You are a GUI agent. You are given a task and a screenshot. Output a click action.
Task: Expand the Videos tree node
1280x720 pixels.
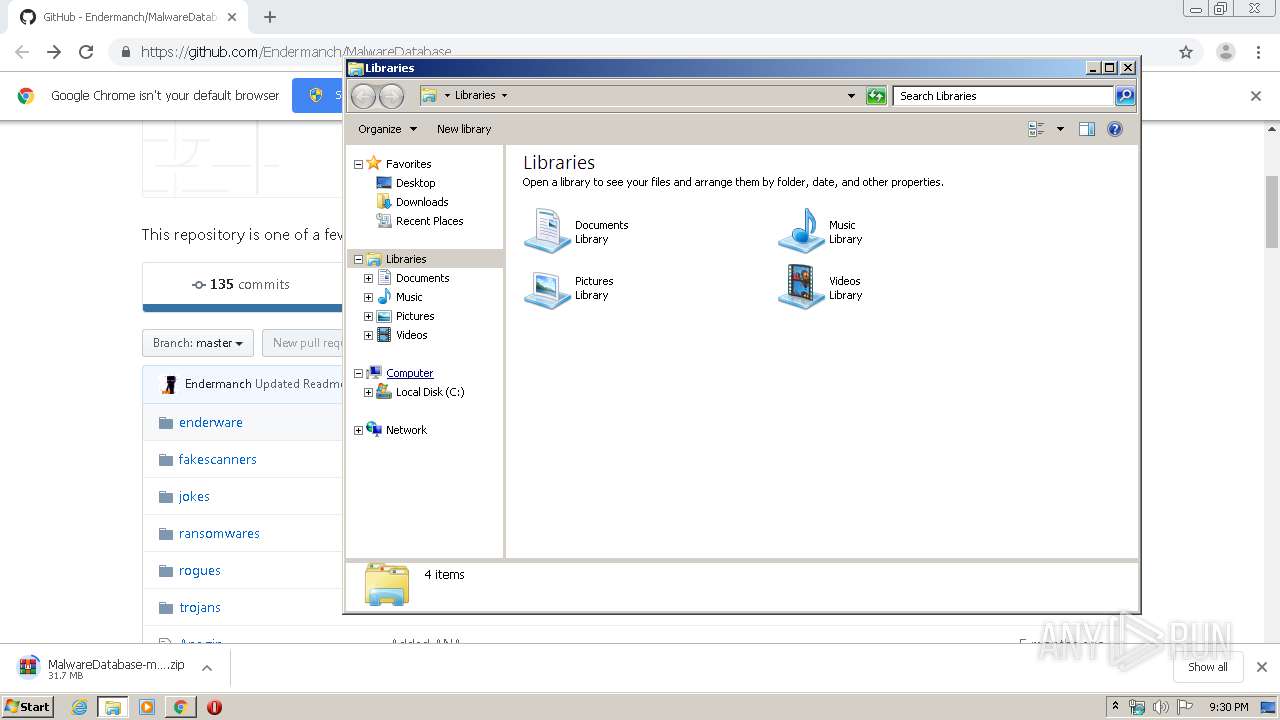[368, 335]
